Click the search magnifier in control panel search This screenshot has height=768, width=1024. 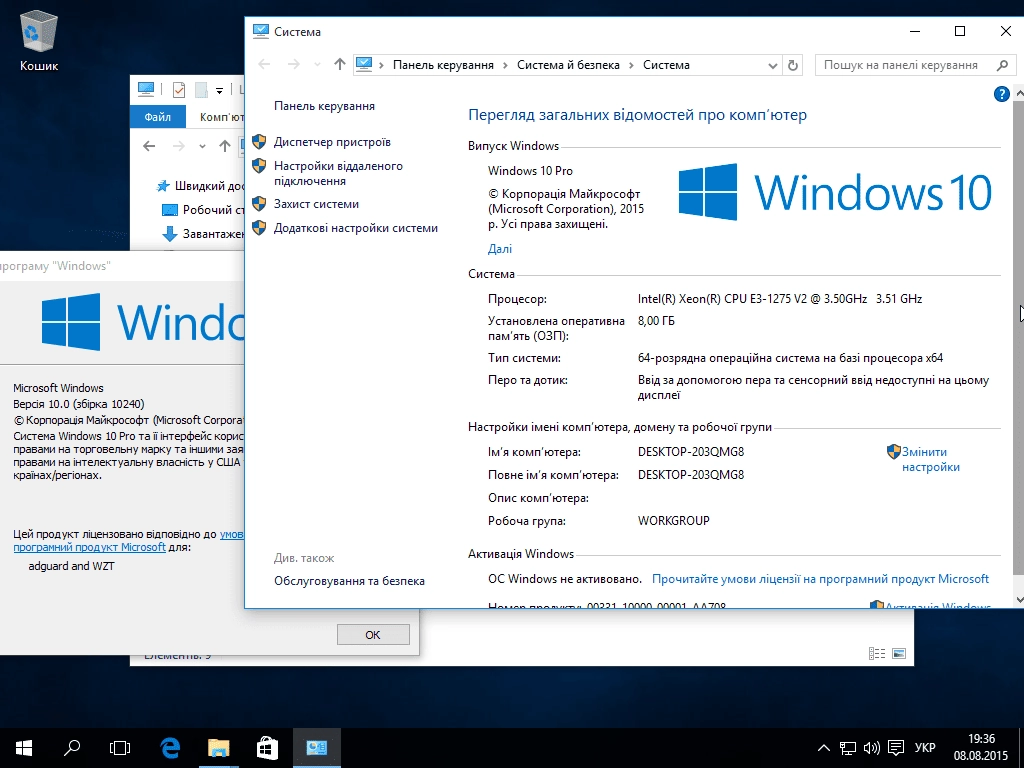coord(1002,65)
